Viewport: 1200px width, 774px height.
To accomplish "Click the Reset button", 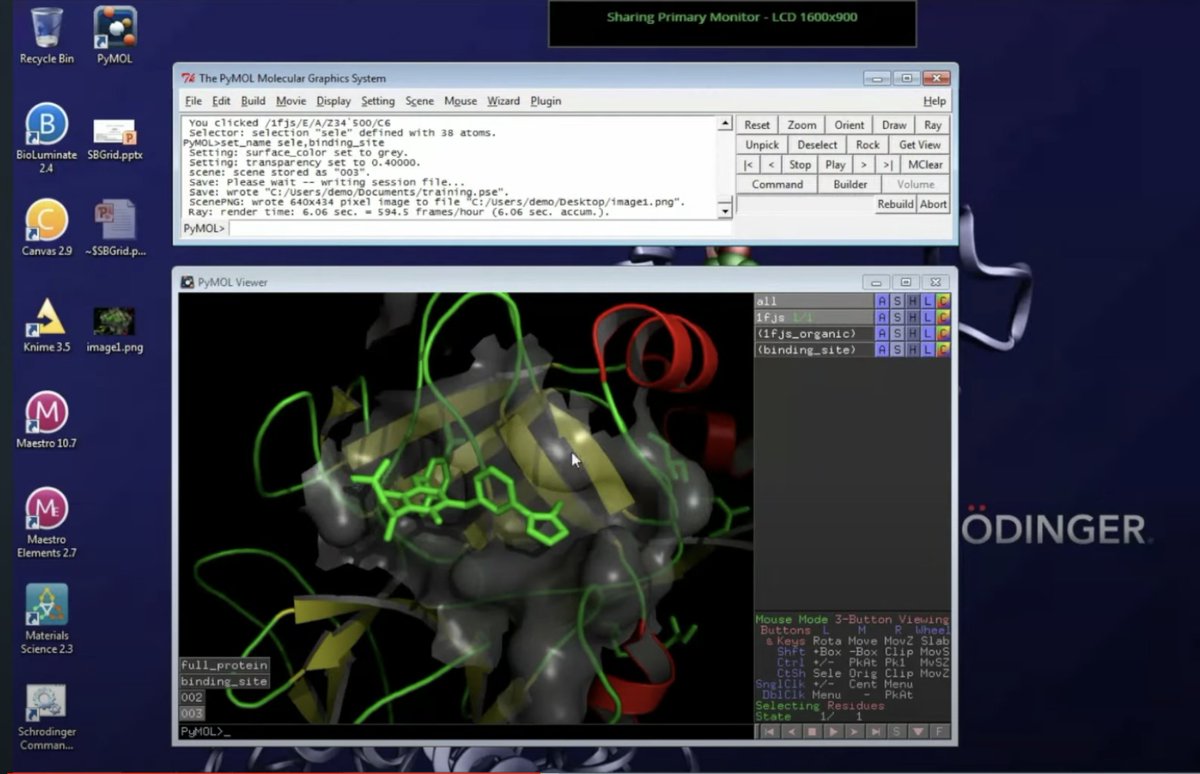I will [757, 125].
